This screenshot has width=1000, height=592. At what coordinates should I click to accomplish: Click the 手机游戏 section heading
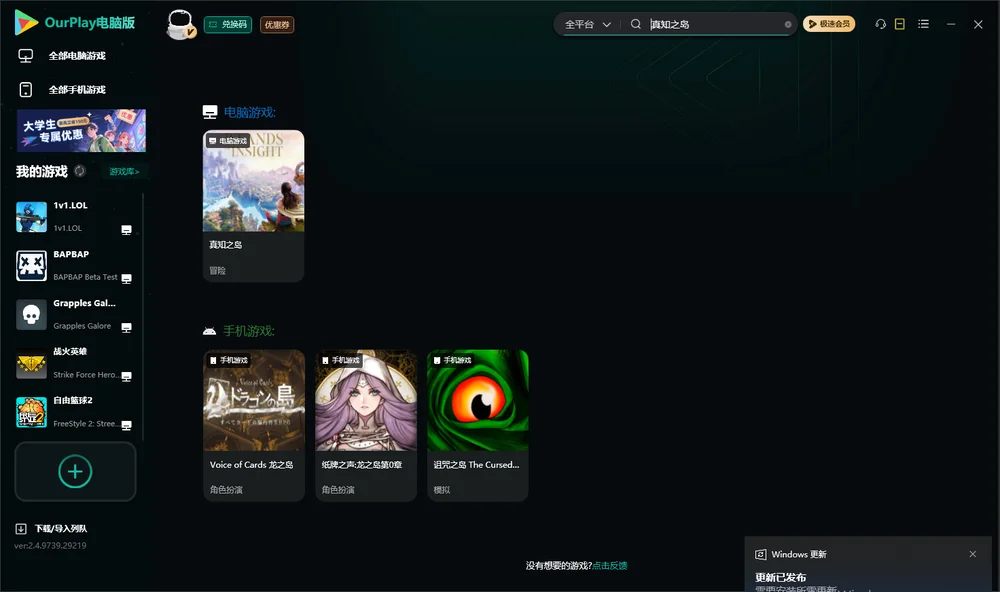coord(249,331)
